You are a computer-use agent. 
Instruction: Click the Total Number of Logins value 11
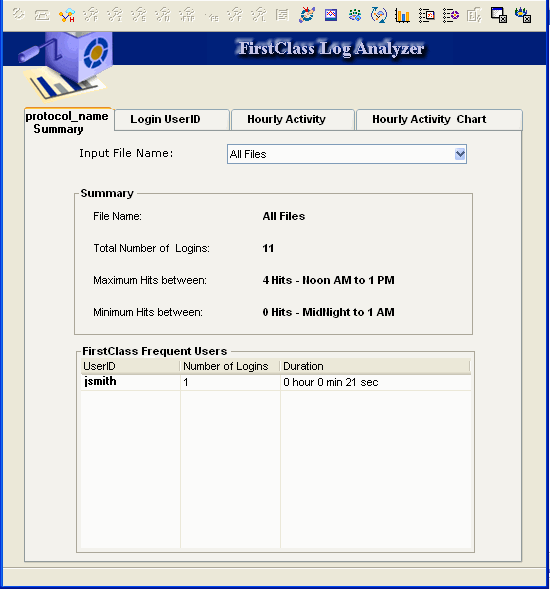(x=268, y=248)
